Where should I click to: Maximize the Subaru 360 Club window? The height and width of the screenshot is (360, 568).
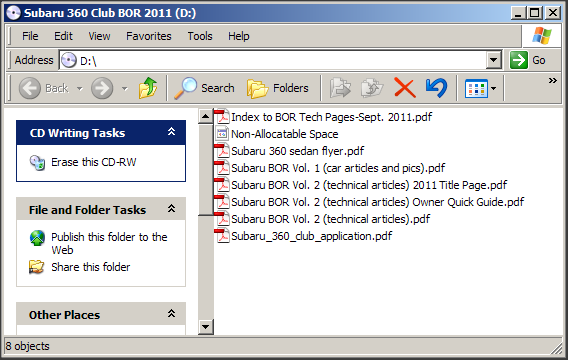tap(535, 13)
